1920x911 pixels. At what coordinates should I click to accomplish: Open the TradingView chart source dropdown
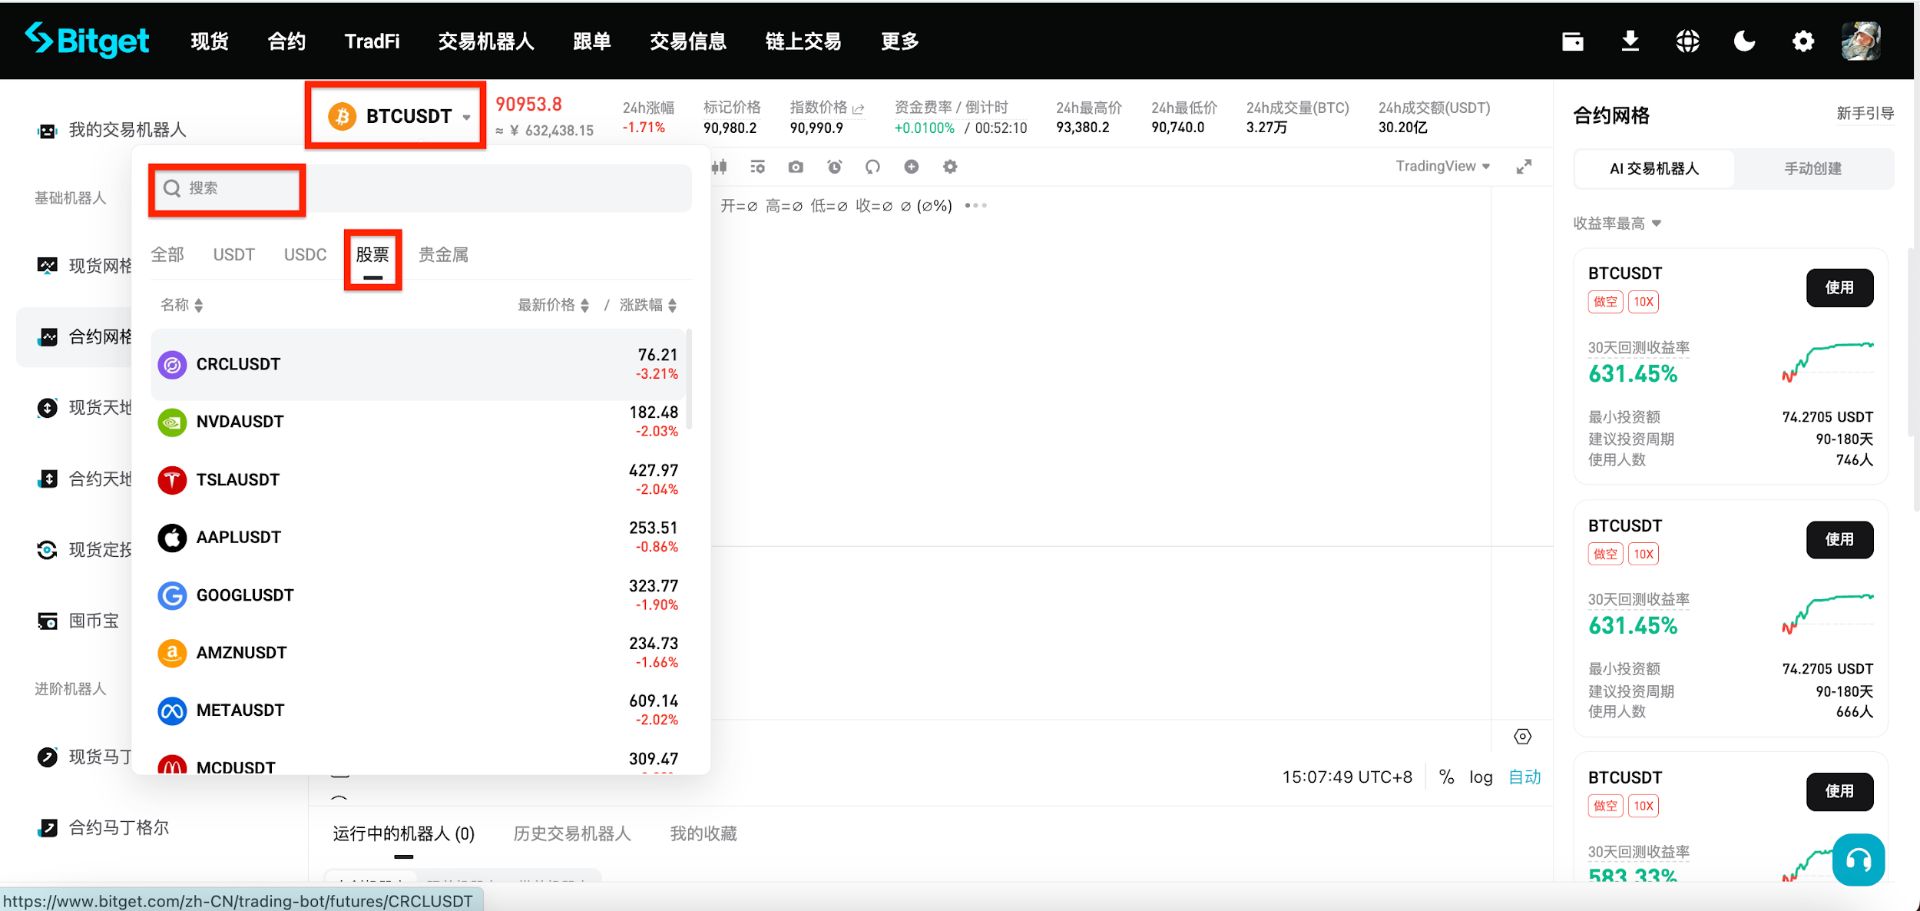(x=1442, y=166)
